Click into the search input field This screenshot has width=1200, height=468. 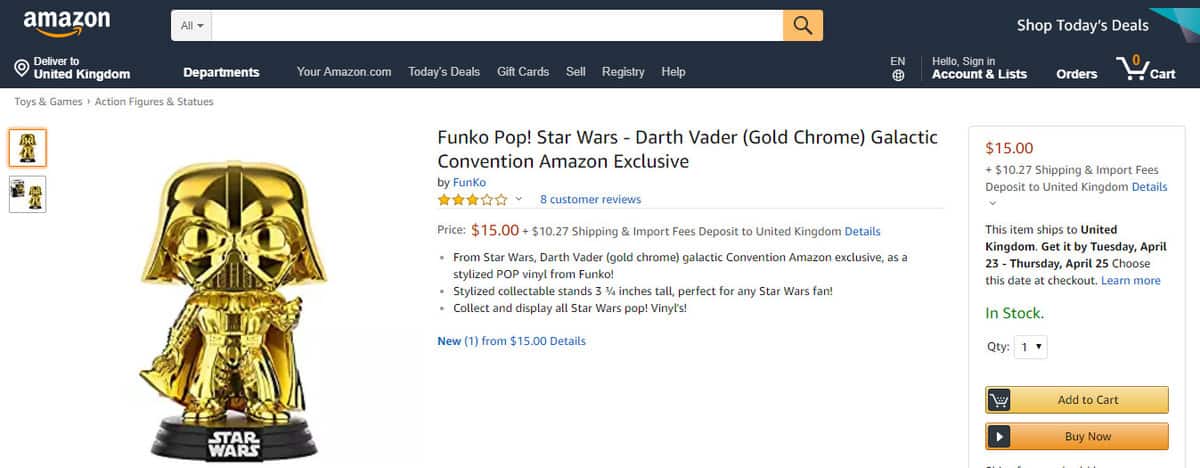(497, 25)
